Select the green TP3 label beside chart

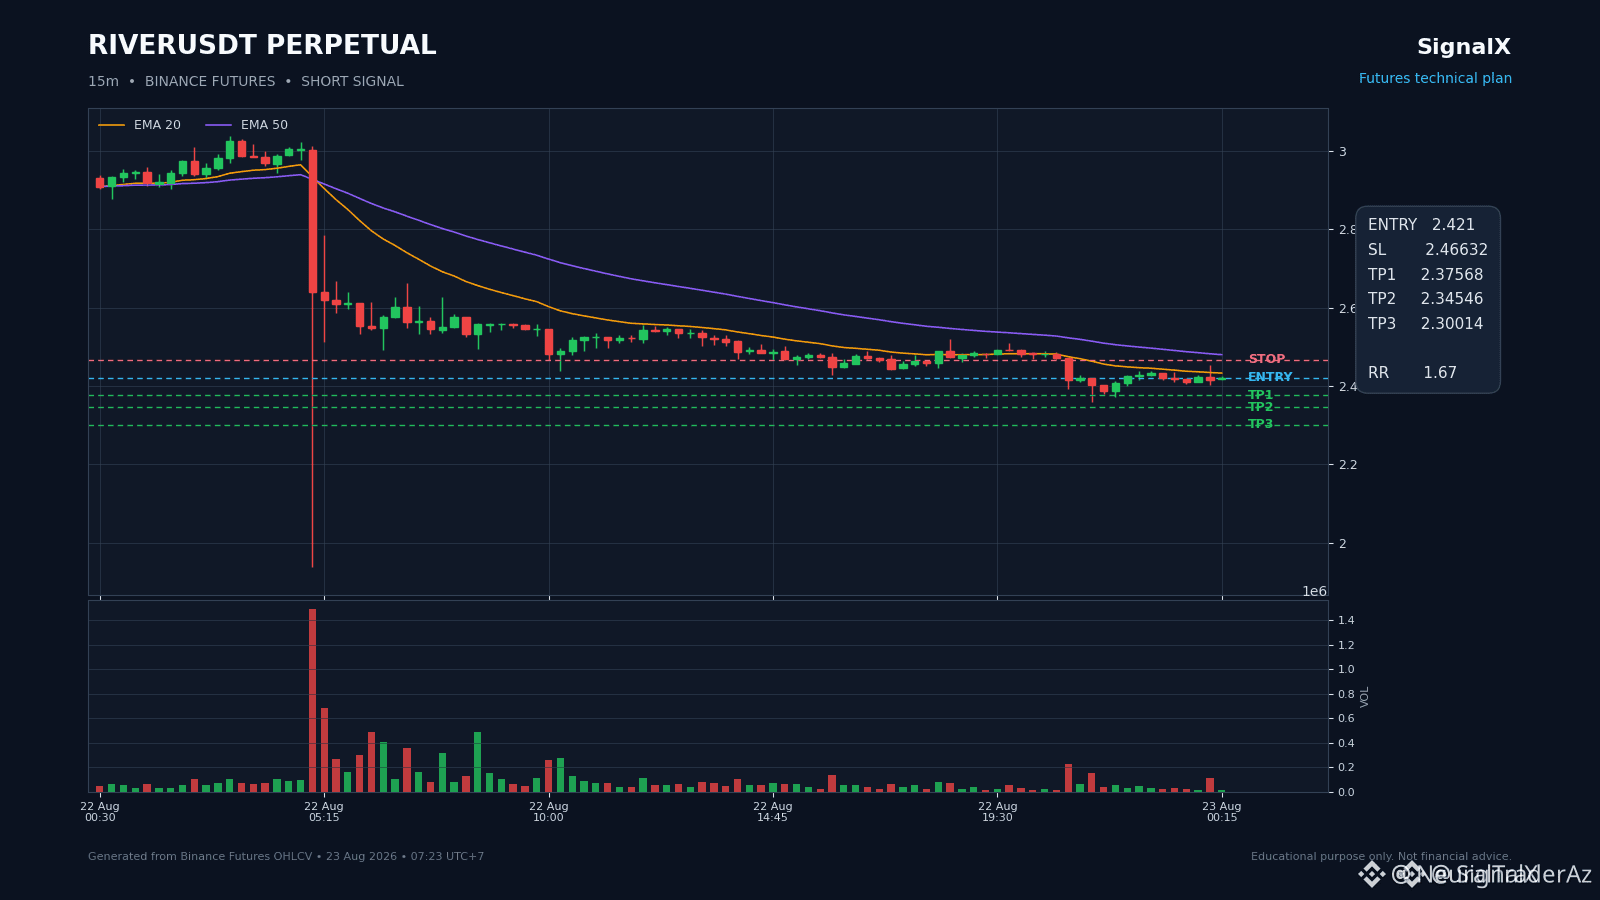[1260, 424]
